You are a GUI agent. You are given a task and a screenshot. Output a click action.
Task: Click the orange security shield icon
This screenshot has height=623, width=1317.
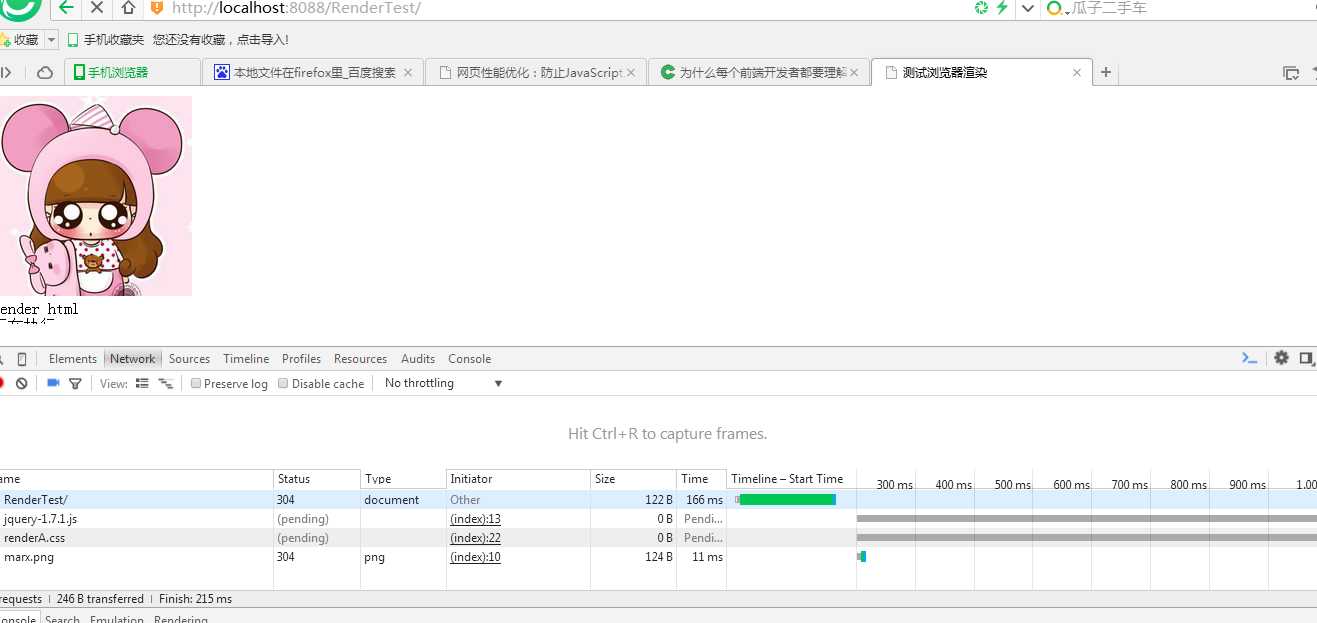tap(156, 7)
